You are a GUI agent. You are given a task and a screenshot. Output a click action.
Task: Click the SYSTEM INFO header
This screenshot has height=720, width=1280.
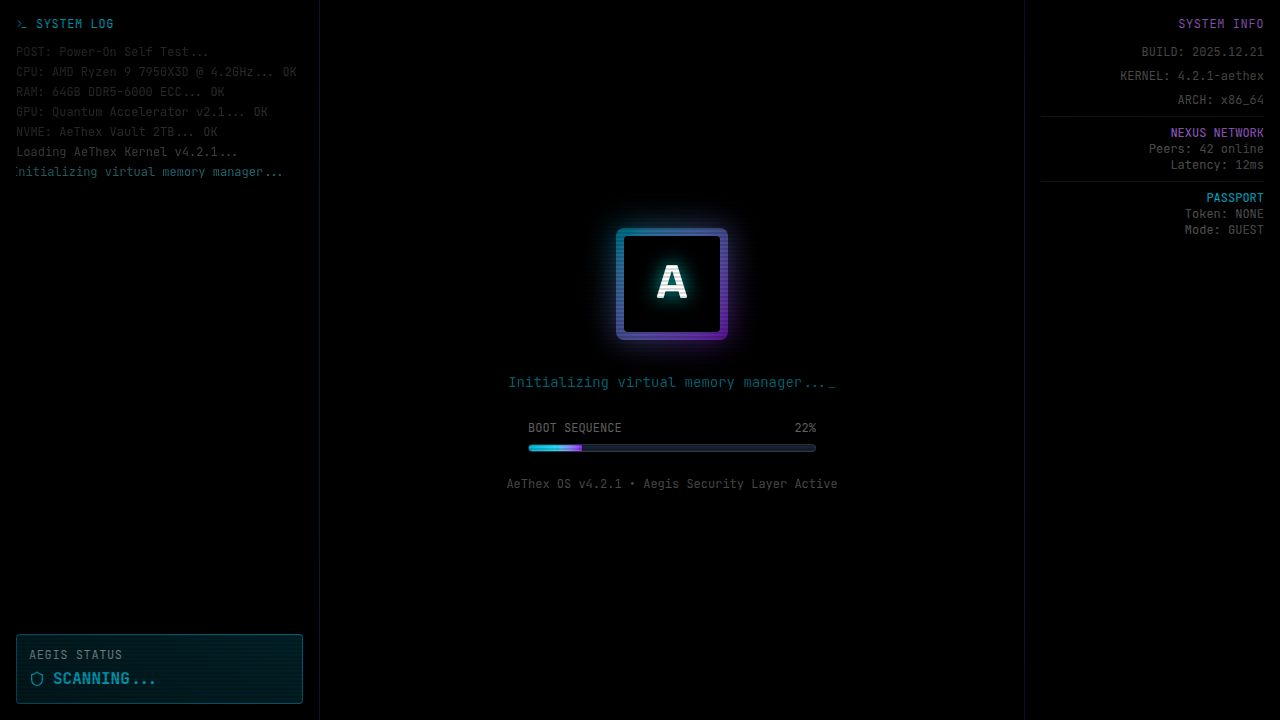(x=1220, y=24)
